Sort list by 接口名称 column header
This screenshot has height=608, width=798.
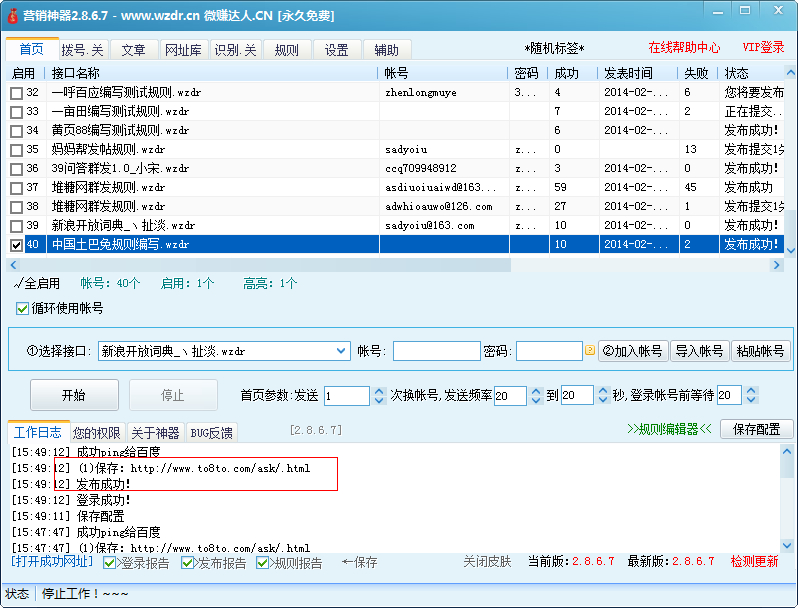(76, 73)
